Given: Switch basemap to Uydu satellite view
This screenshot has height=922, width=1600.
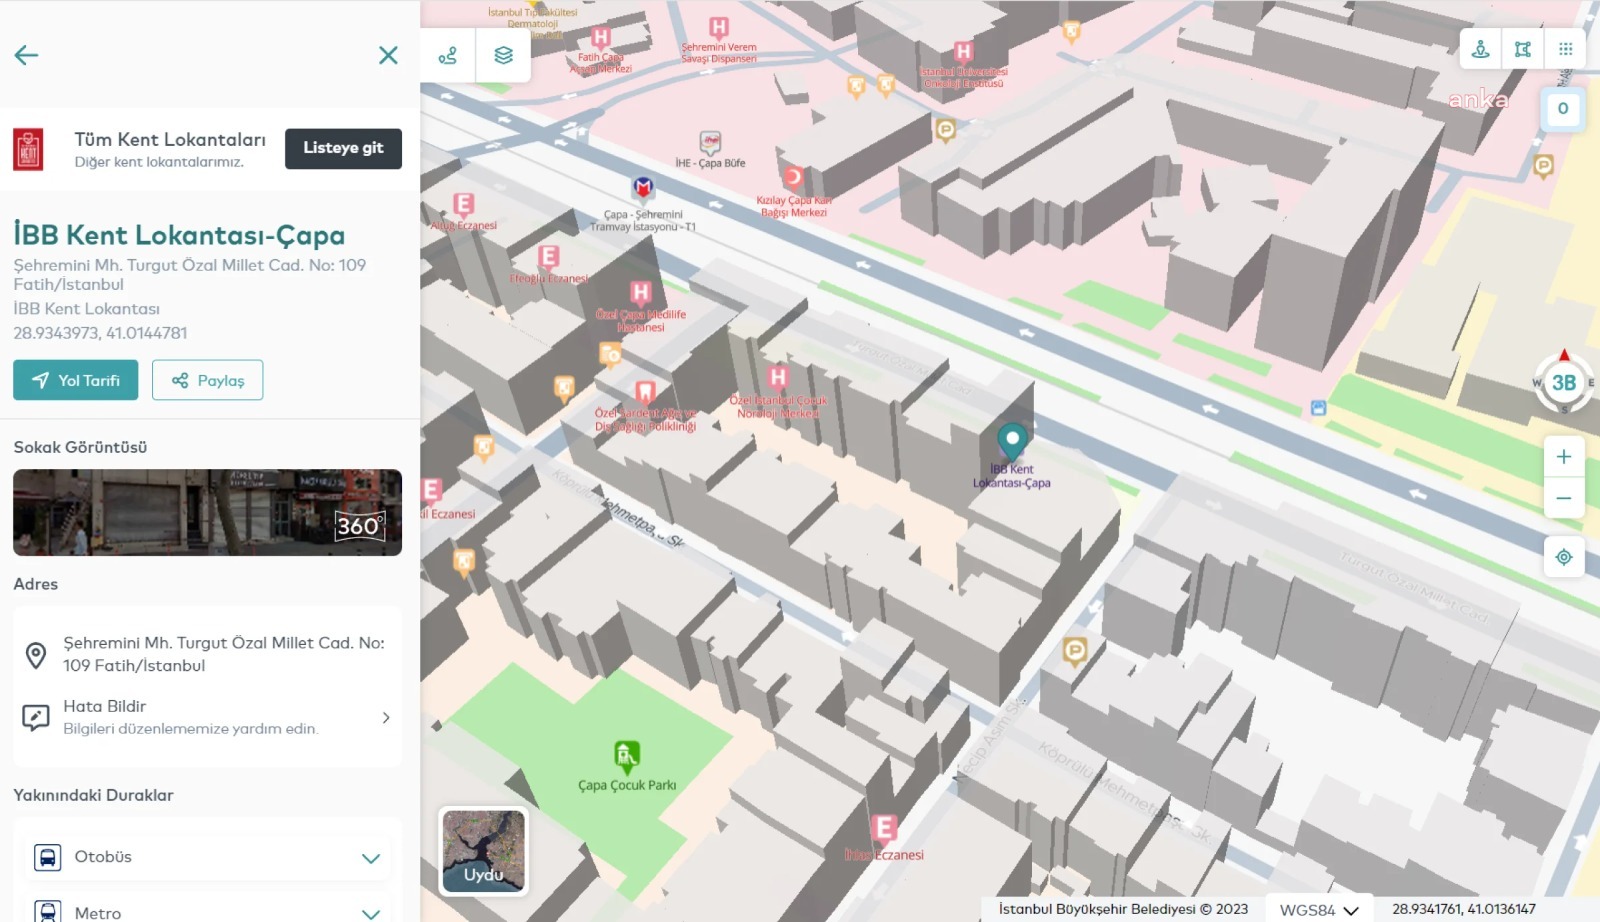Looking at the screenshot, I should [484, 851].
